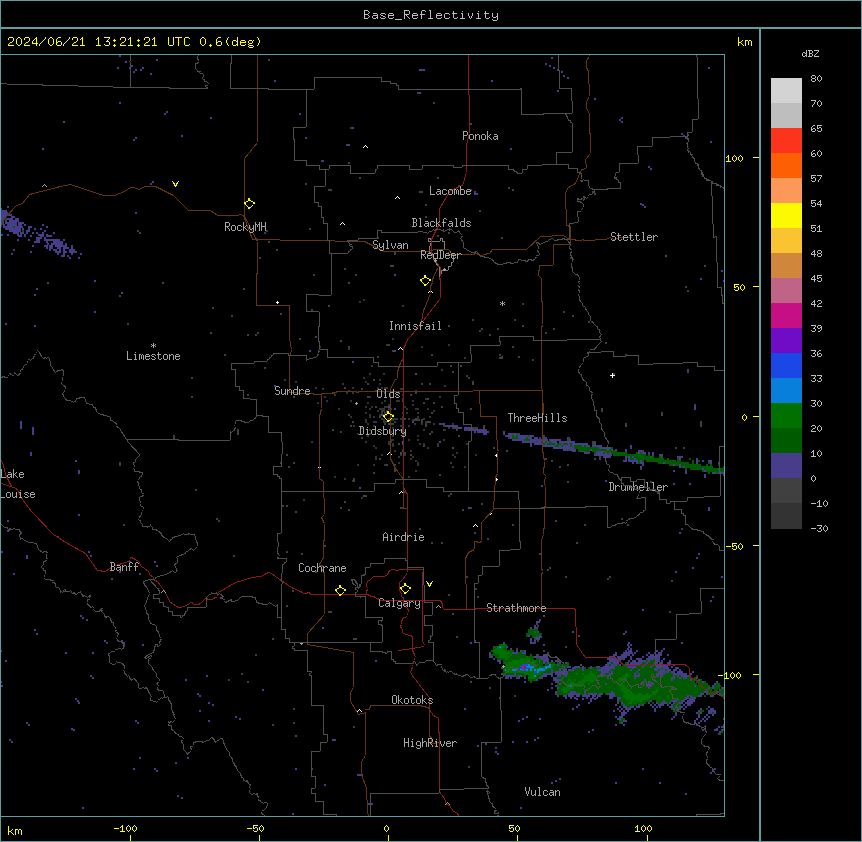
Task: Select the Innisfail label
Action: 415,326
